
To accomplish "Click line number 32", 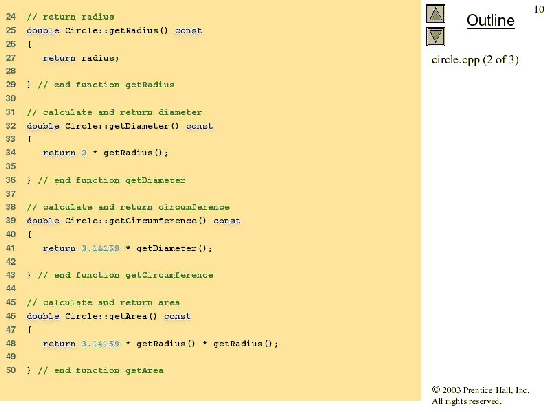I will pos(11,126).
